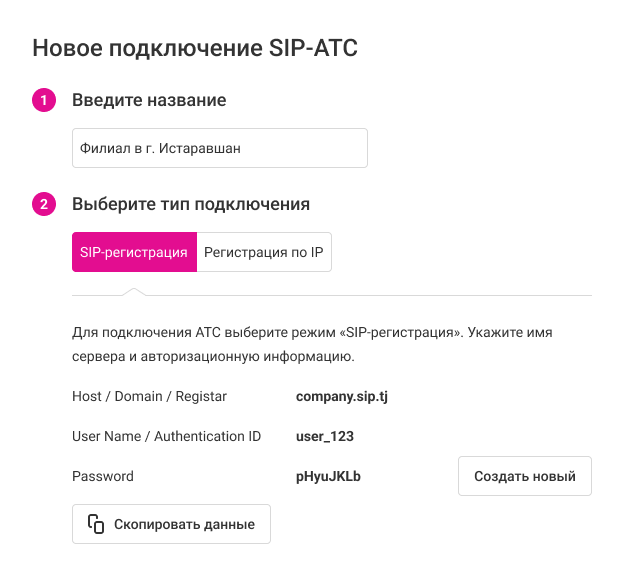This screenshot has height=568, width=624.
Task: Click the Филиал в г. Истаравшан text
Action: tap(160, 148)
